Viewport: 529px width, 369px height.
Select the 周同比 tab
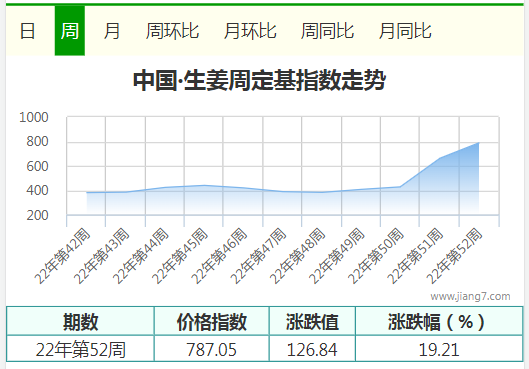tap(327, 31)
